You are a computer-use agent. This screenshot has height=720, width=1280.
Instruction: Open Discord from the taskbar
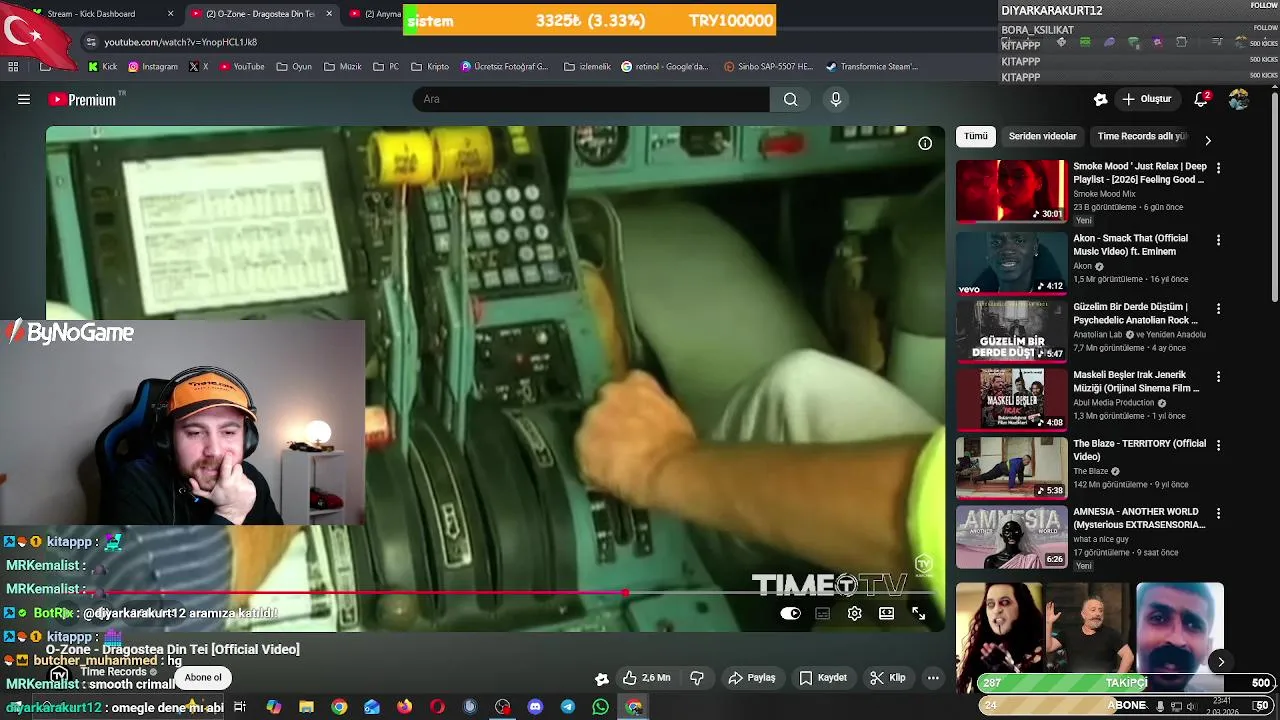click(x=535, y=707)
